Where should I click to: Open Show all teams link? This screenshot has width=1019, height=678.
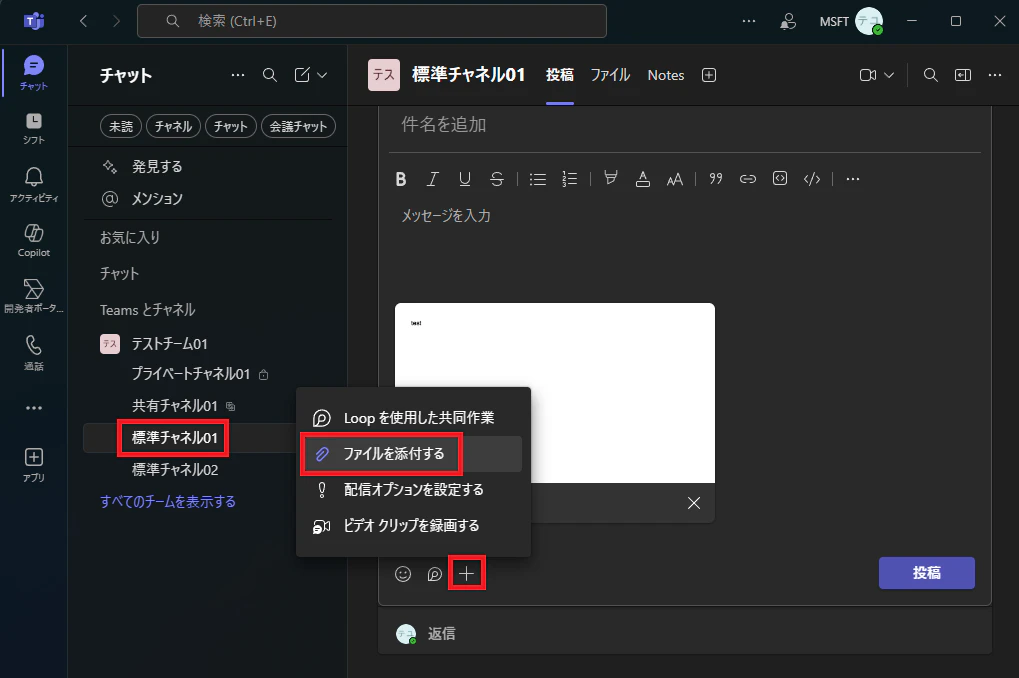(x=168, y=502)
